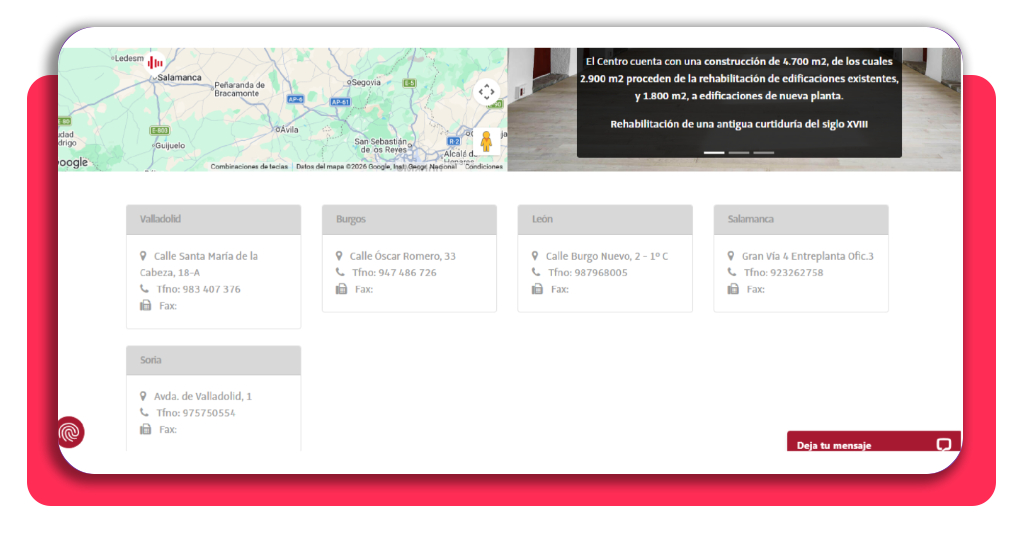1024x536 pixels.
Task: Click address Calle Óscar Romero, 33
Action: coord(402,256)
